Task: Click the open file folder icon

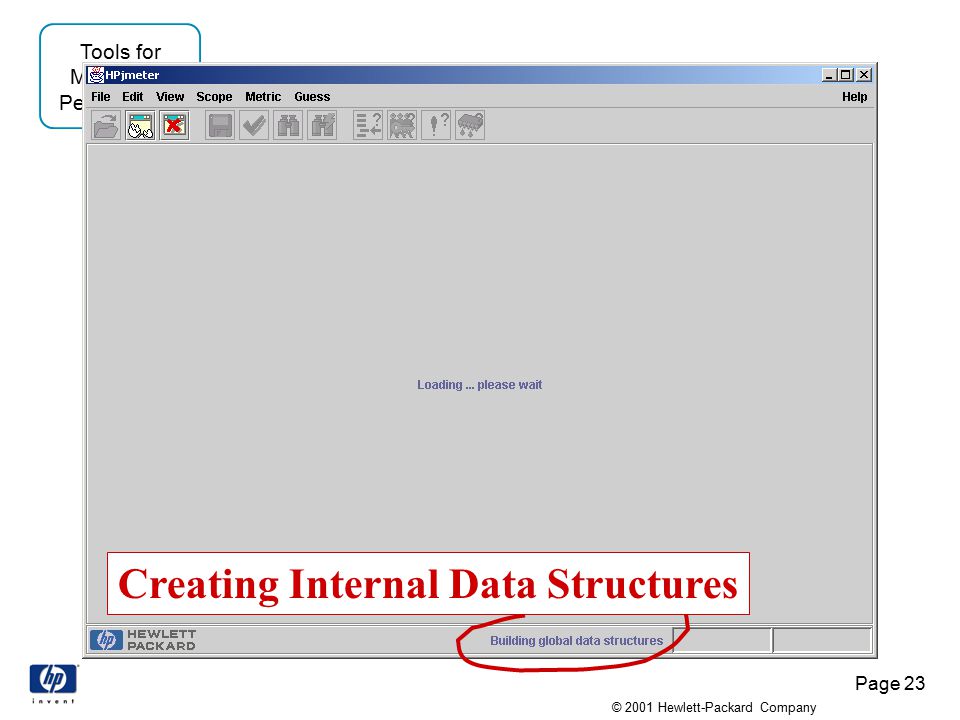Action: point(106,126)
